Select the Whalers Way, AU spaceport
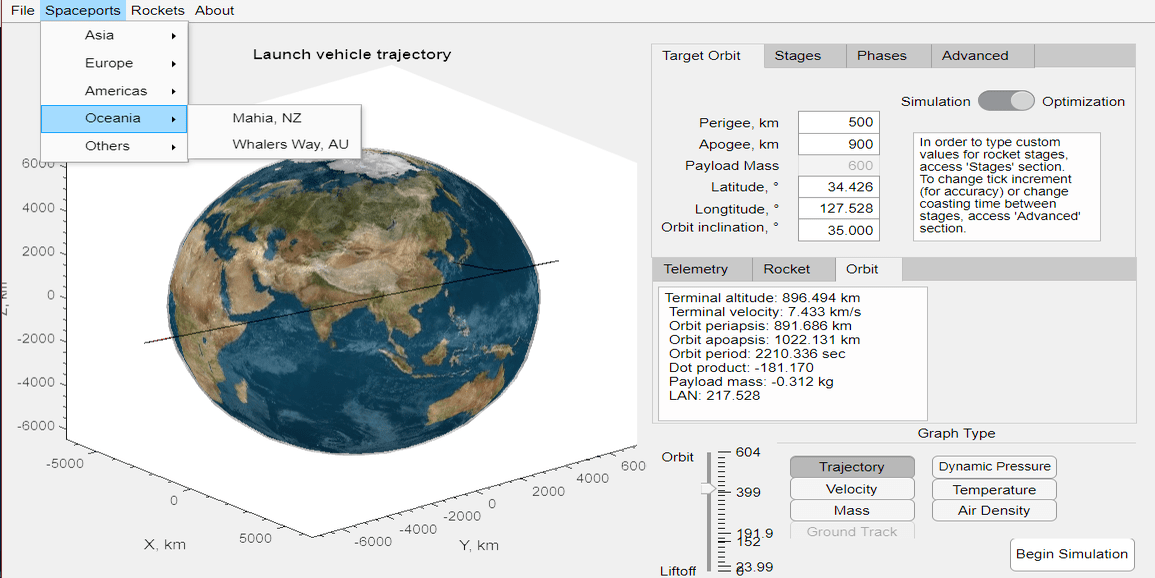 pos(291,143)
